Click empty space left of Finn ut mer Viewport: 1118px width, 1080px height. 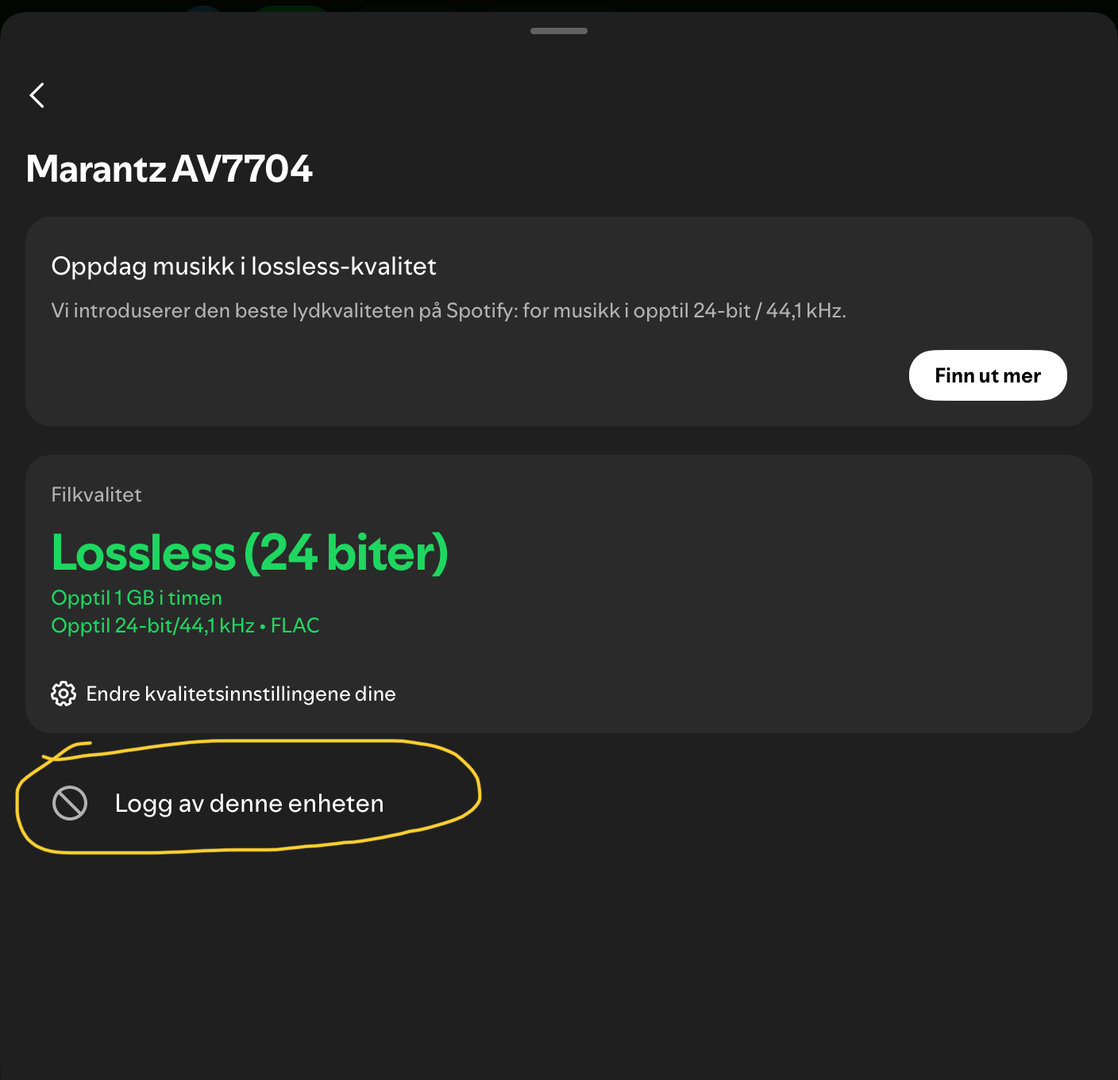tap(500, 376)
